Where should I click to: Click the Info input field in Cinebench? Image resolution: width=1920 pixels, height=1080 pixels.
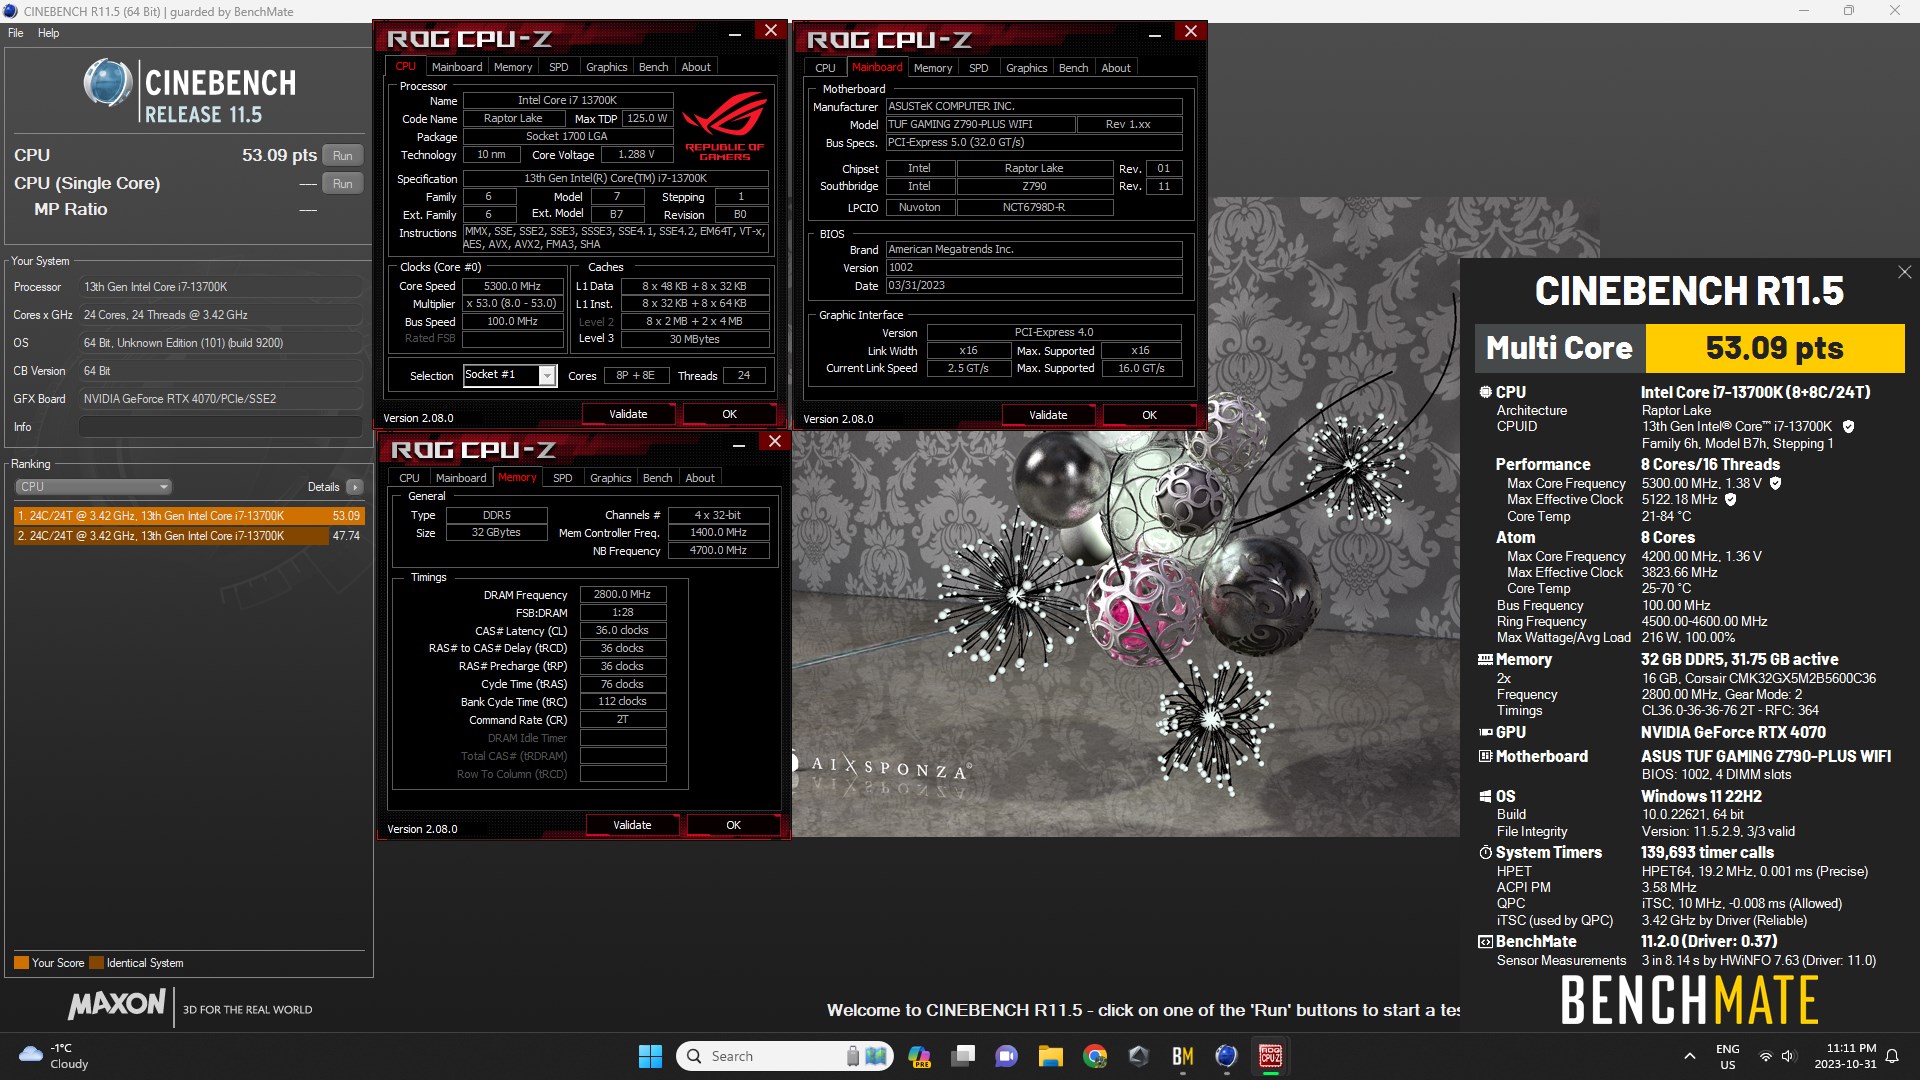[220, 427]
